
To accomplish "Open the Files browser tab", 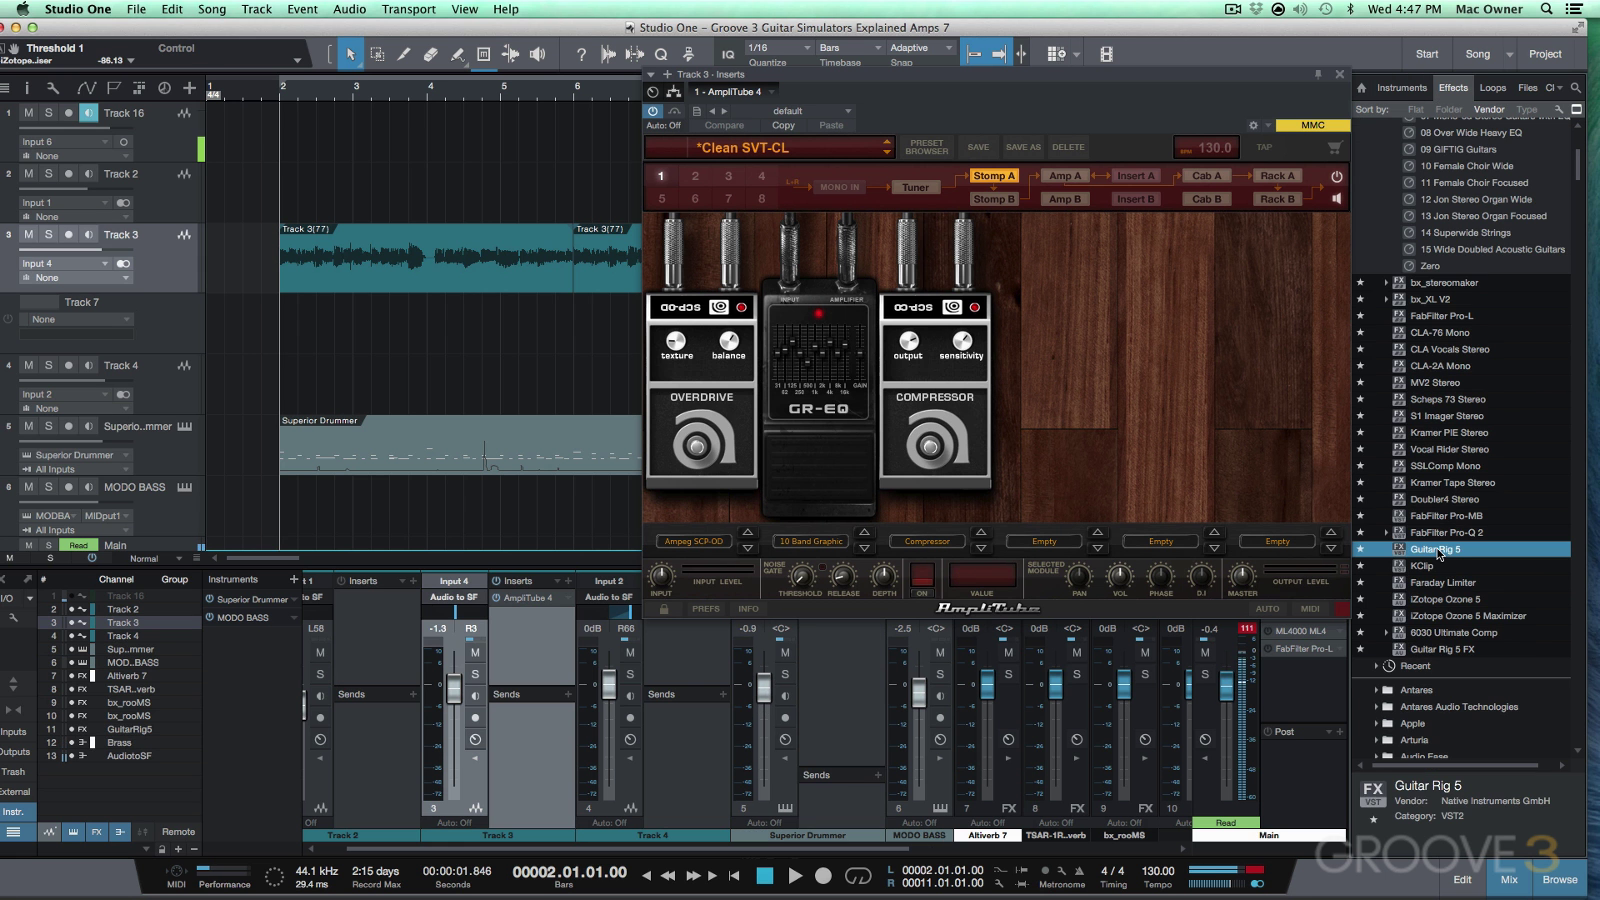I will point(1528,88).
